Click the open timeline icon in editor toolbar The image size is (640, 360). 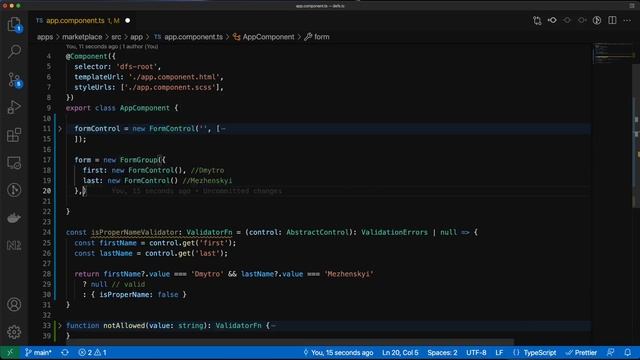point(597,20)
